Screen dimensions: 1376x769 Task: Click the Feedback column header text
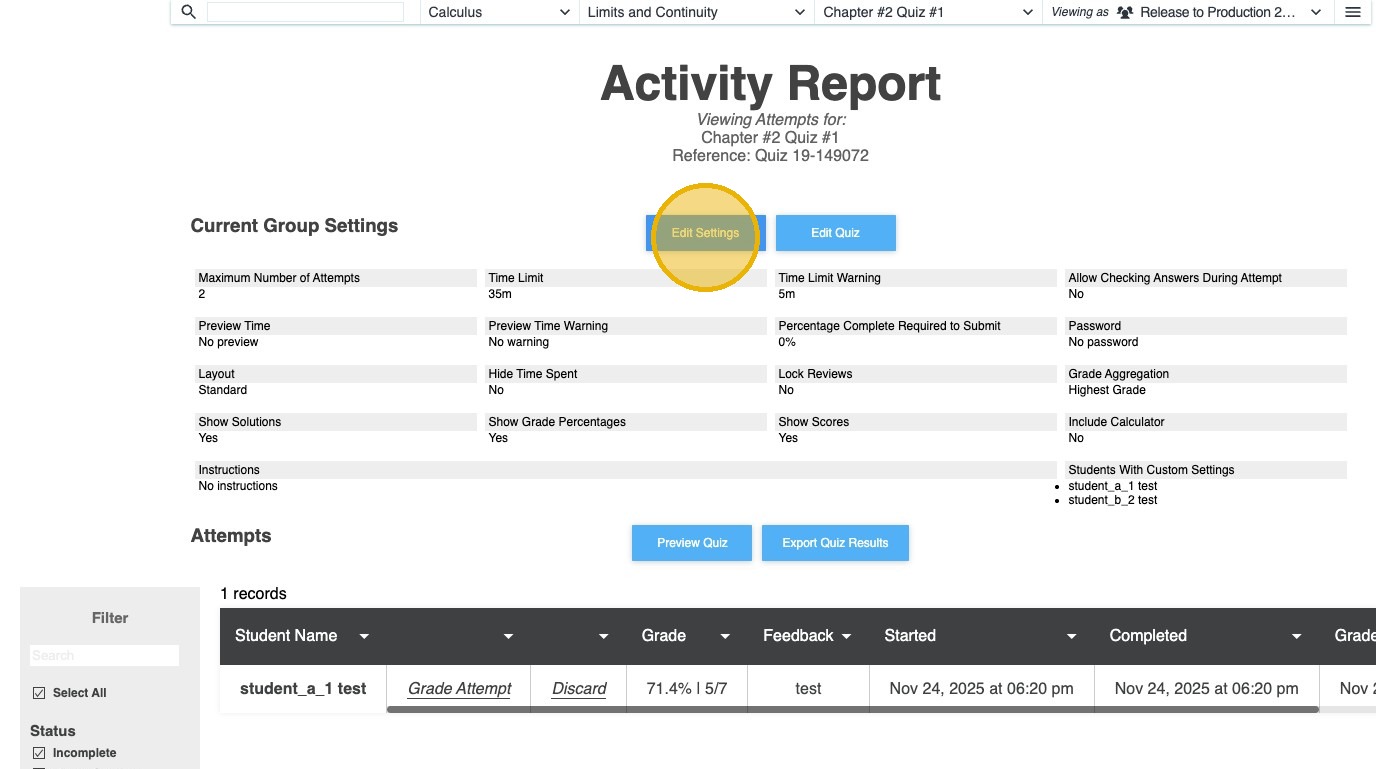[x=798, y=636]
